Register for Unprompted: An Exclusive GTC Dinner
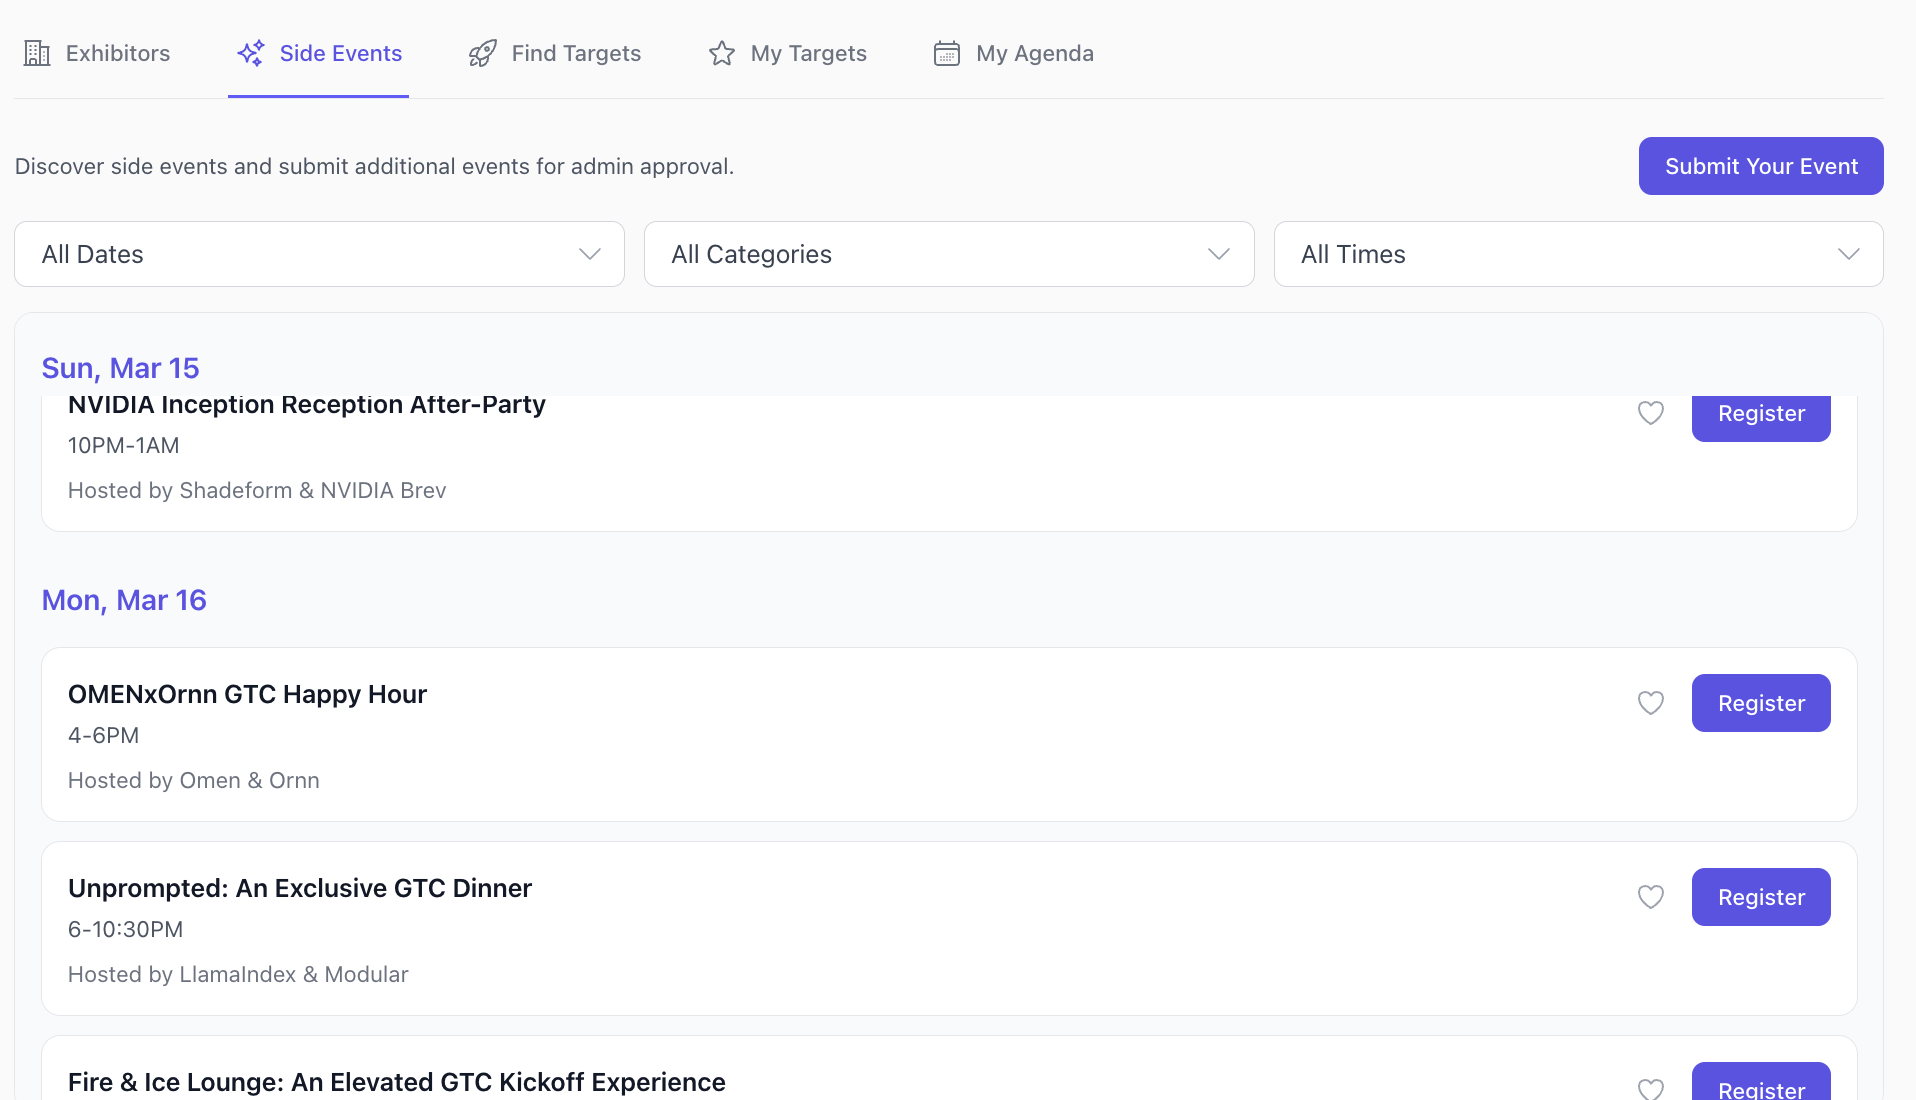The image size is (1916, 1100). coord(1761,897)
